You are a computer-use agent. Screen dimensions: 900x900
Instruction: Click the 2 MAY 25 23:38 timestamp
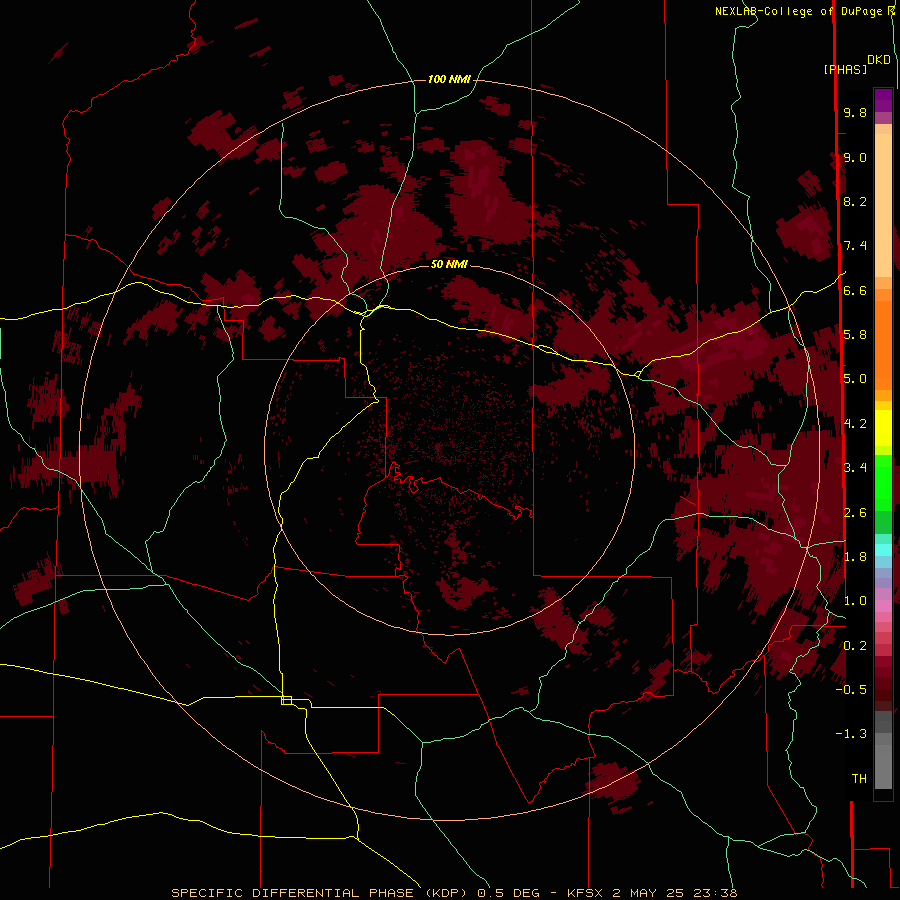pyautogui.click(x=674, y=893)
